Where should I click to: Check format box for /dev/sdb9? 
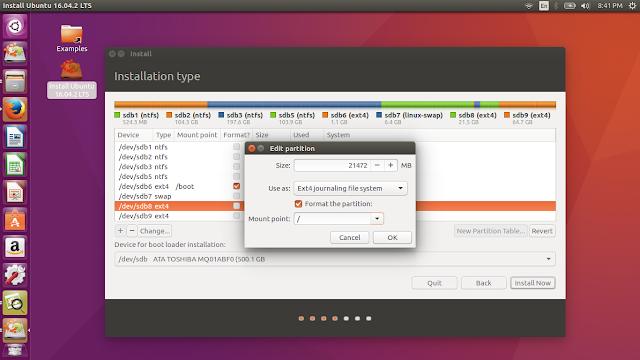236,216
